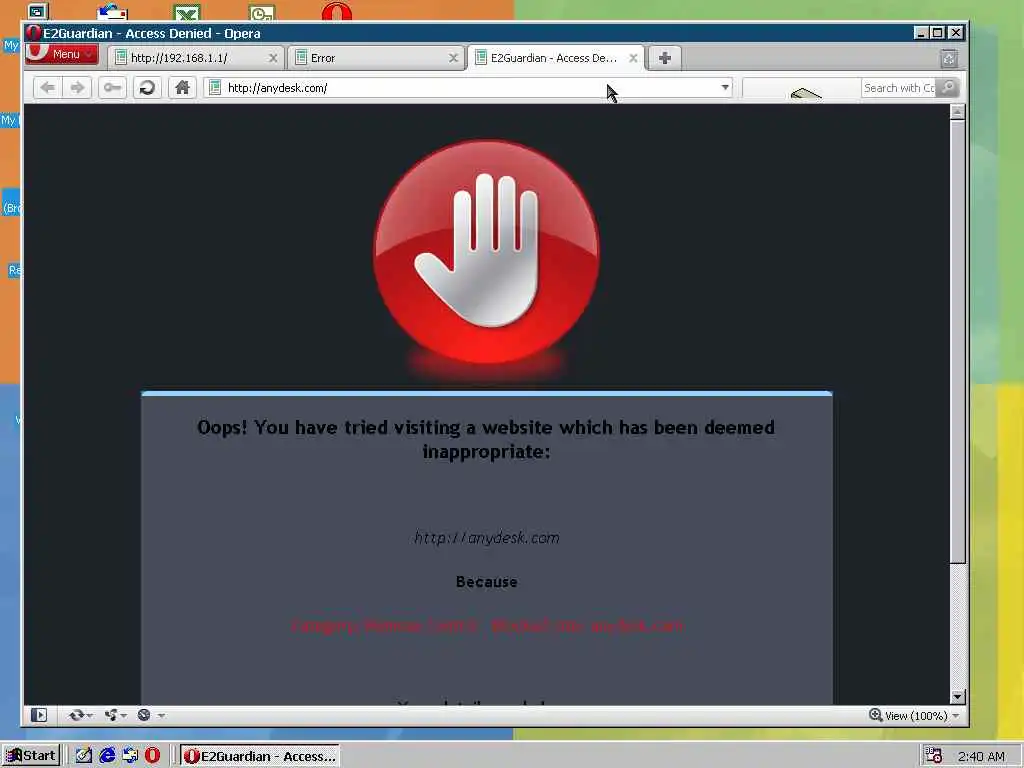Close the http://192.168.1.1/ tab
Image resolution: width=1024 pixels, height=768 pixels.
click(x=273, y=58)
